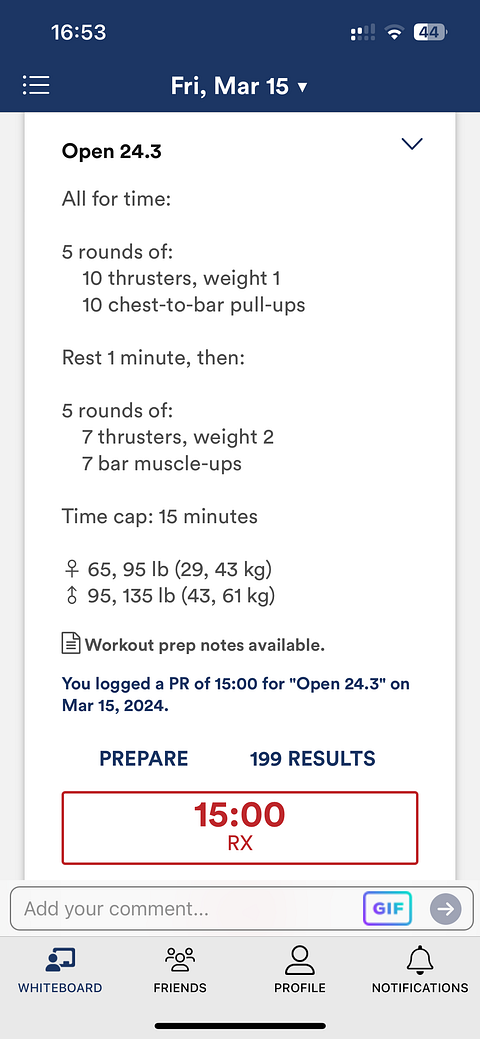This screenshot has height=1039, width=480.
Task: Tap the workout prep notes document icon
Action: [x=71, y=643]
